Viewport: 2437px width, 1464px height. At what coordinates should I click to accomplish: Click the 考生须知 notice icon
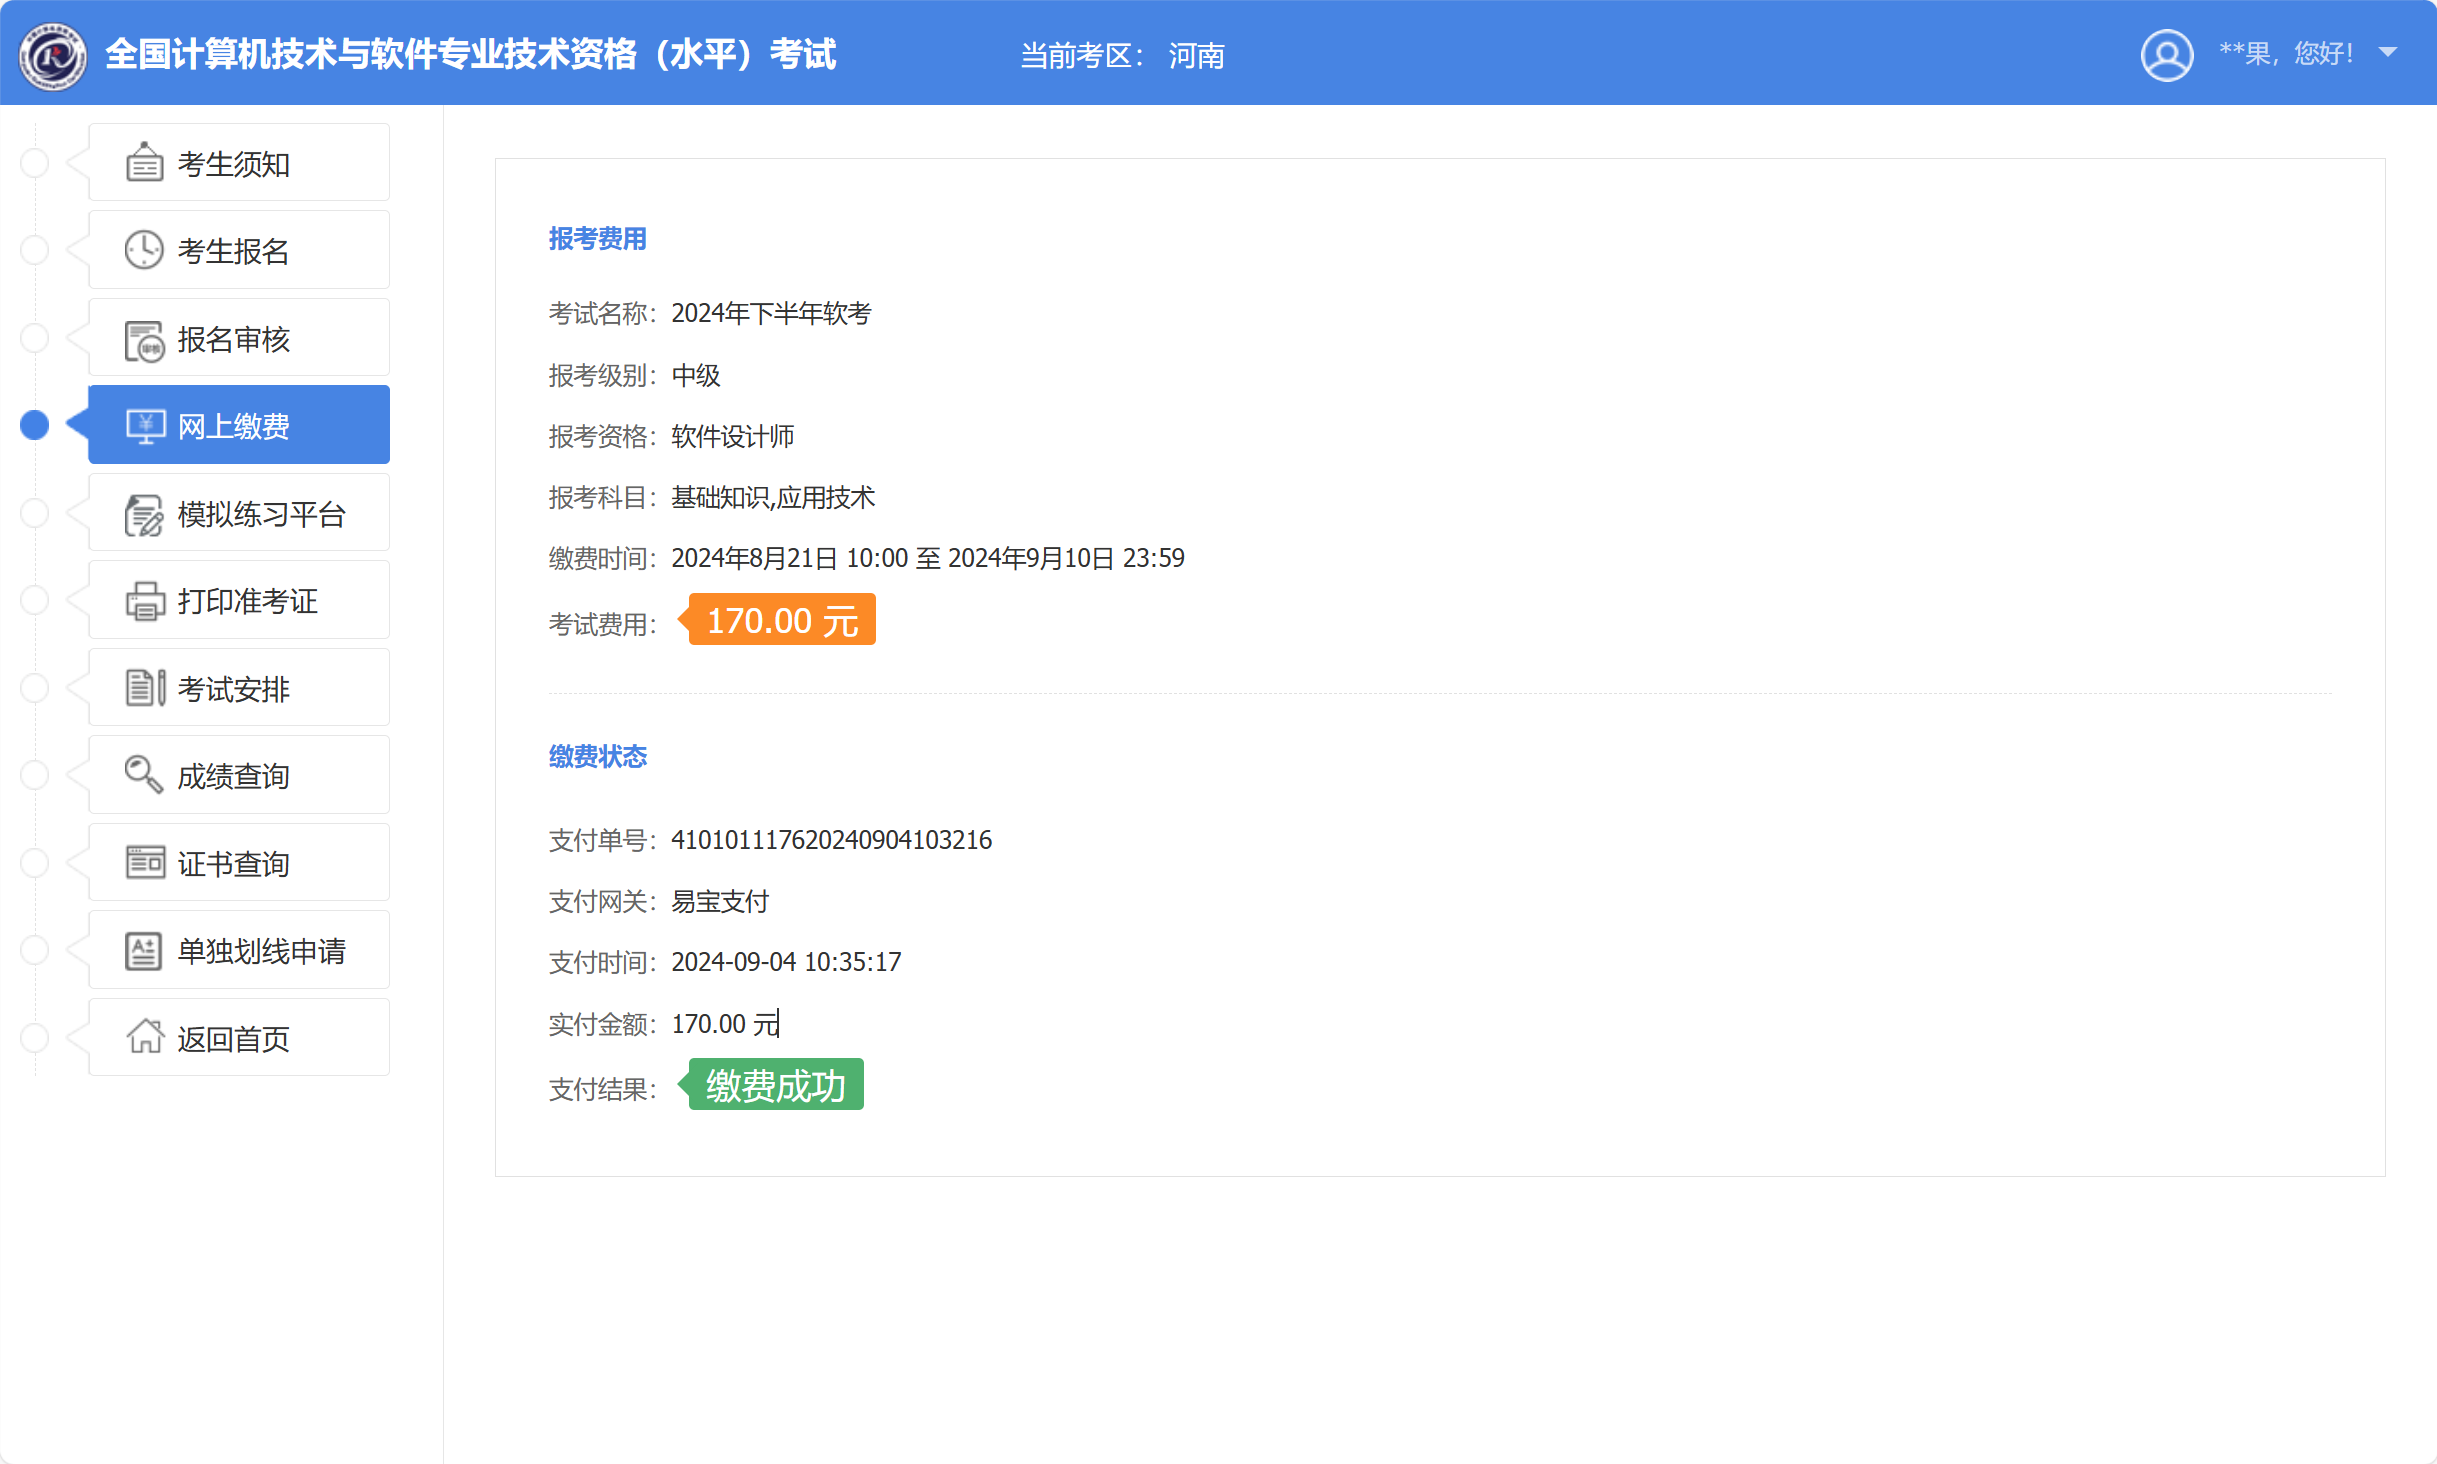click(x=144, y=163)
